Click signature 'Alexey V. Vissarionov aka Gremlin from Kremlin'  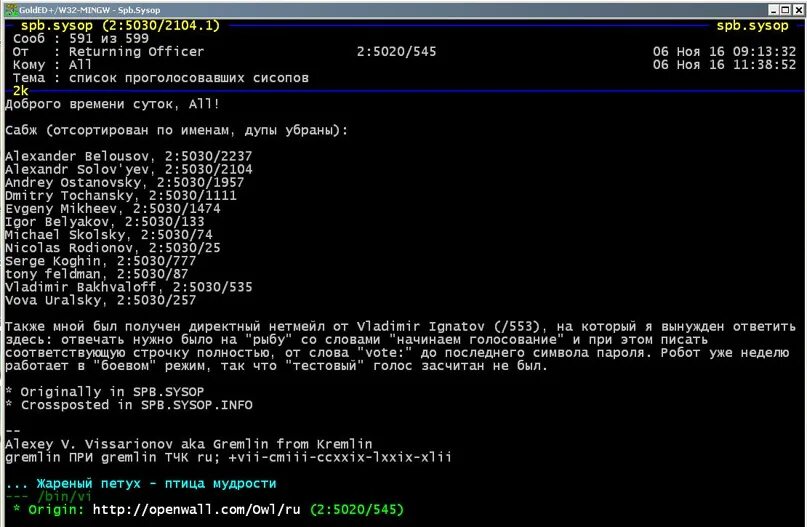[188, 444]
